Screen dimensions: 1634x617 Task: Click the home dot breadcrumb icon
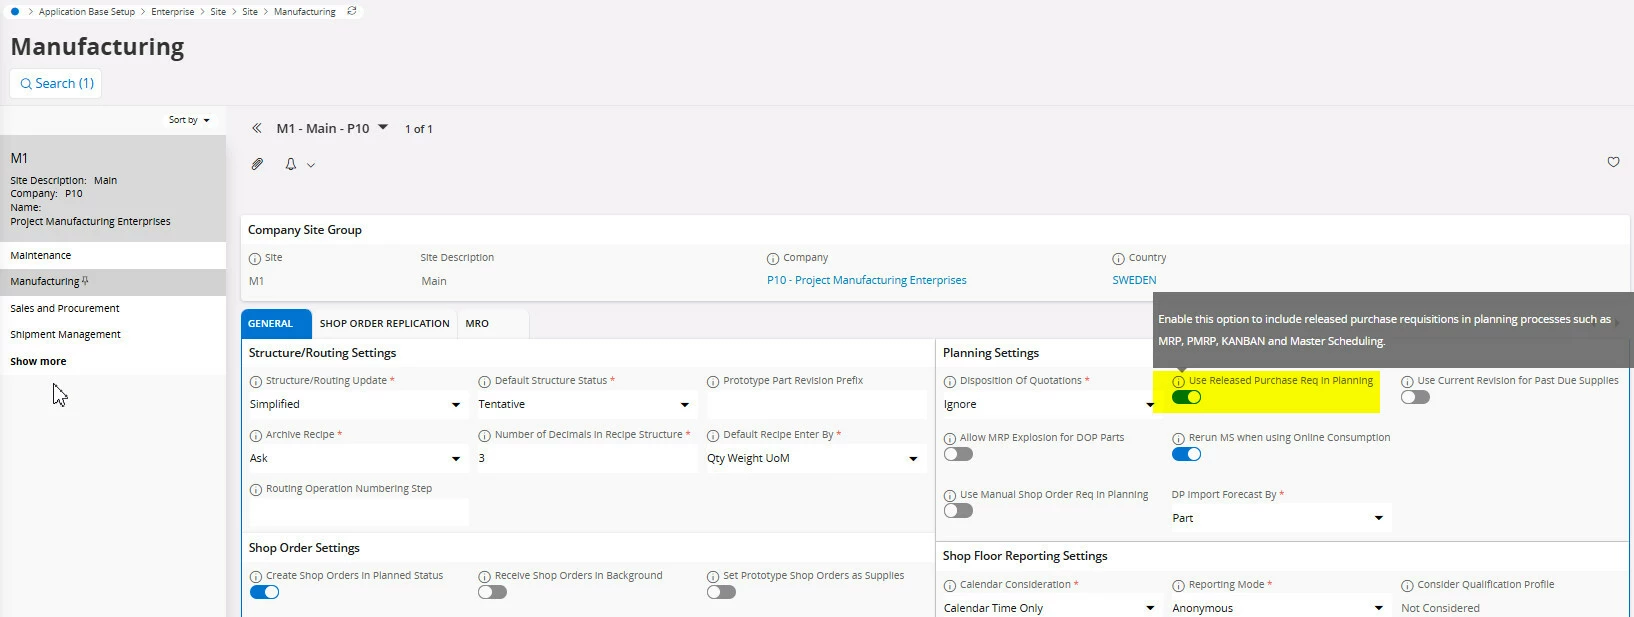coord(14,11)
